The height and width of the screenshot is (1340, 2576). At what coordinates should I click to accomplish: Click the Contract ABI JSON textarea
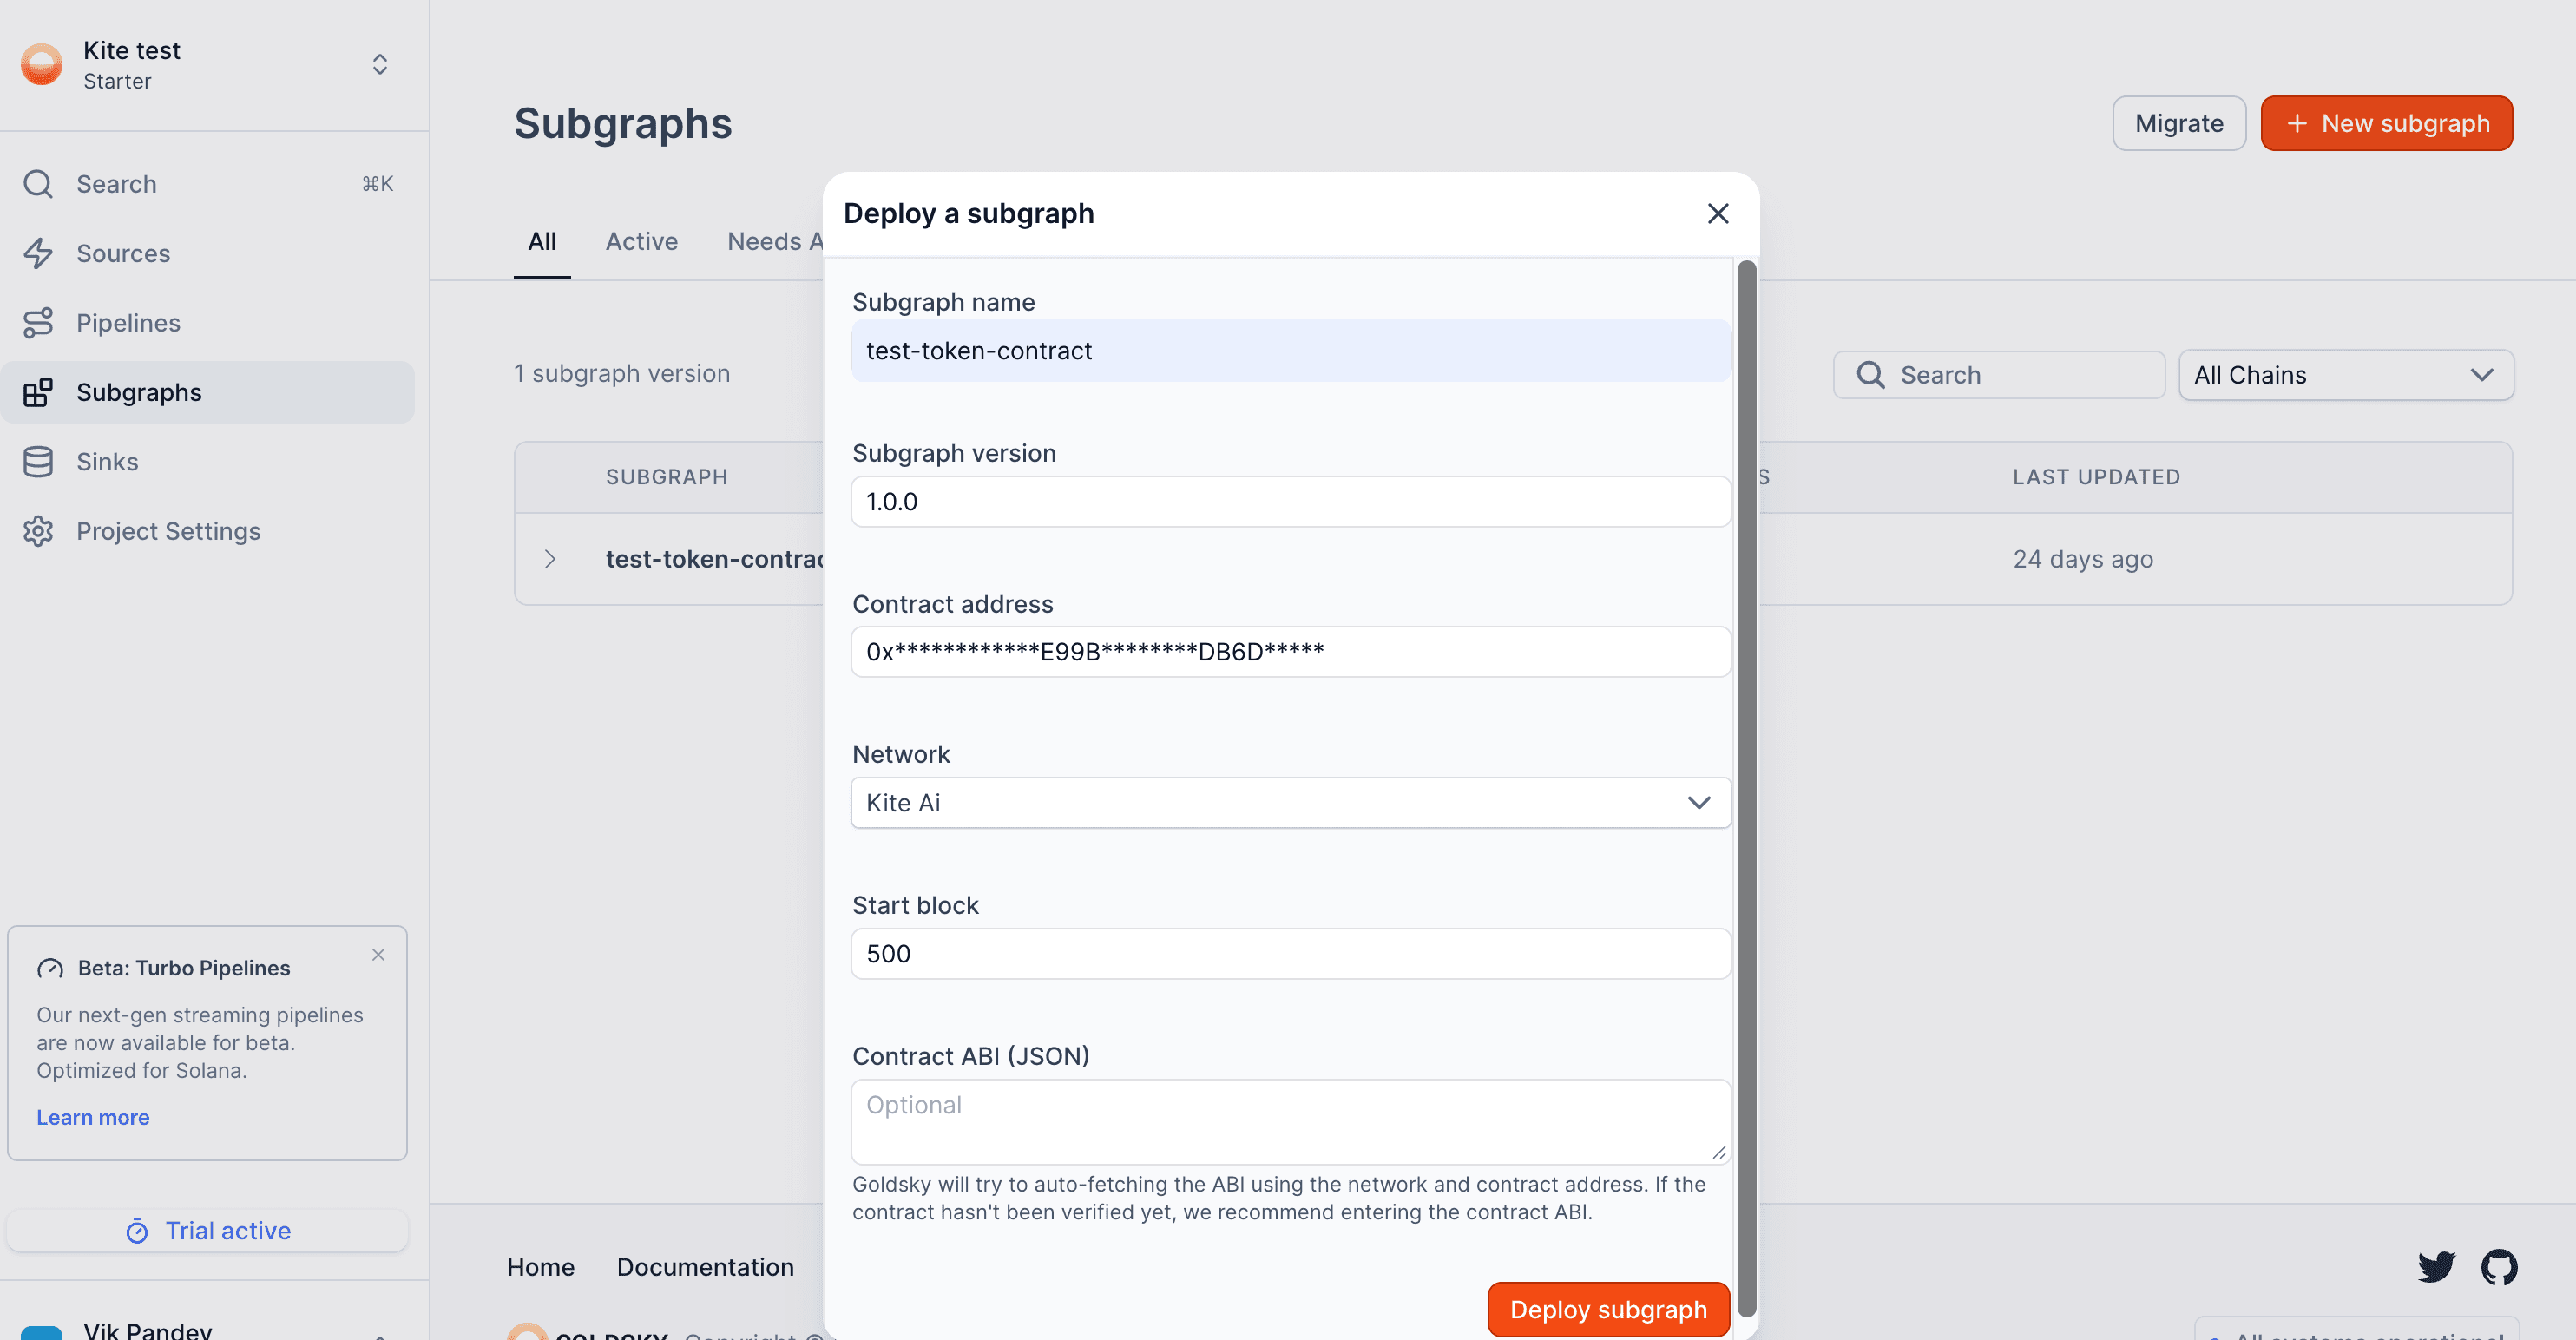pyautogui.click(x=1290, y=1121)
